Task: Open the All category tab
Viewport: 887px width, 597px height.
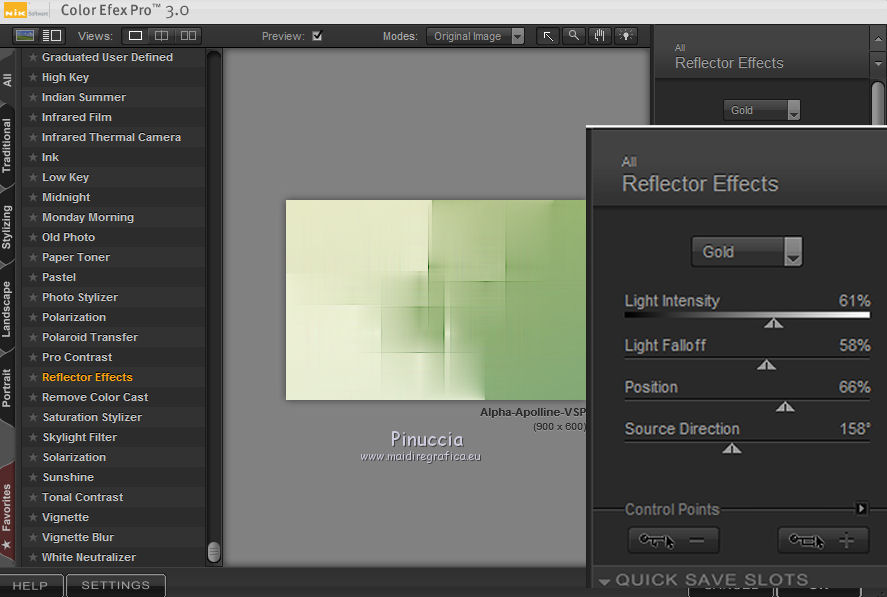Action: coord(7,79)
